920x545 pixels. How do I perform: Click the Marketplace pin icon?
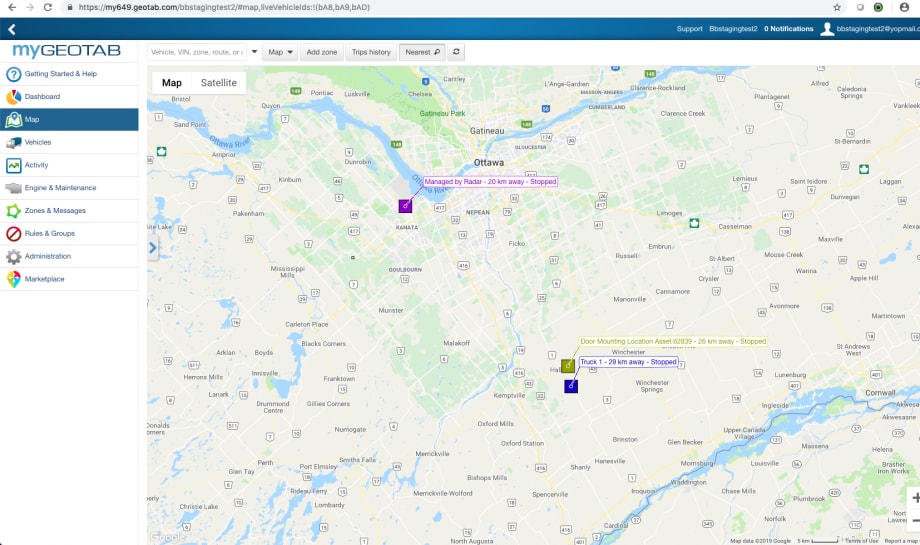[13, 279]
